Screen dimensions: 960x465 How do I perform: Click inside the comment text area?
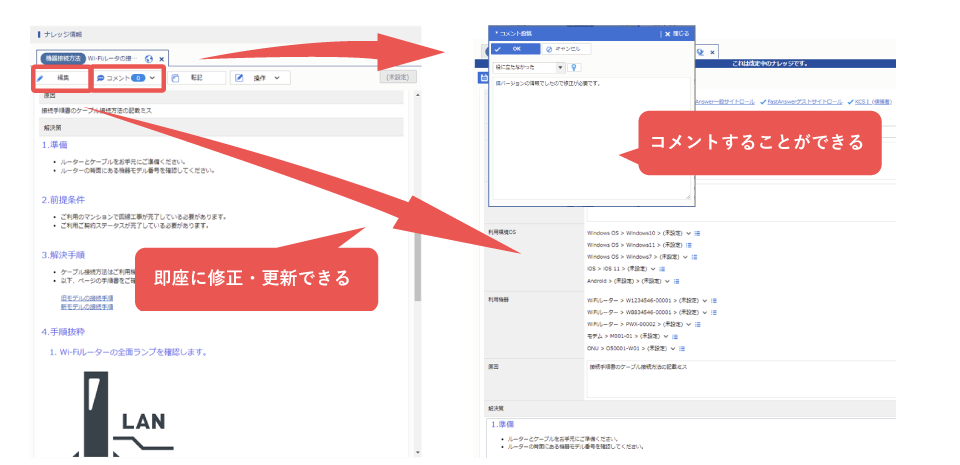(590, 140)
